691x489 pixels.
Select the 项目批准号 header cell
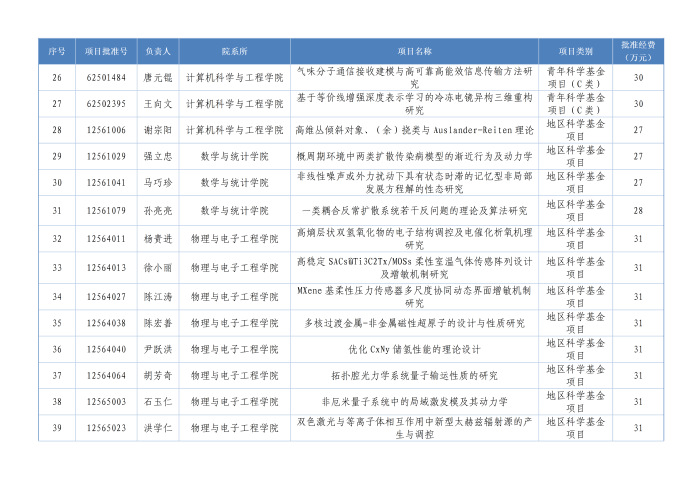click(x=106, y=50)
